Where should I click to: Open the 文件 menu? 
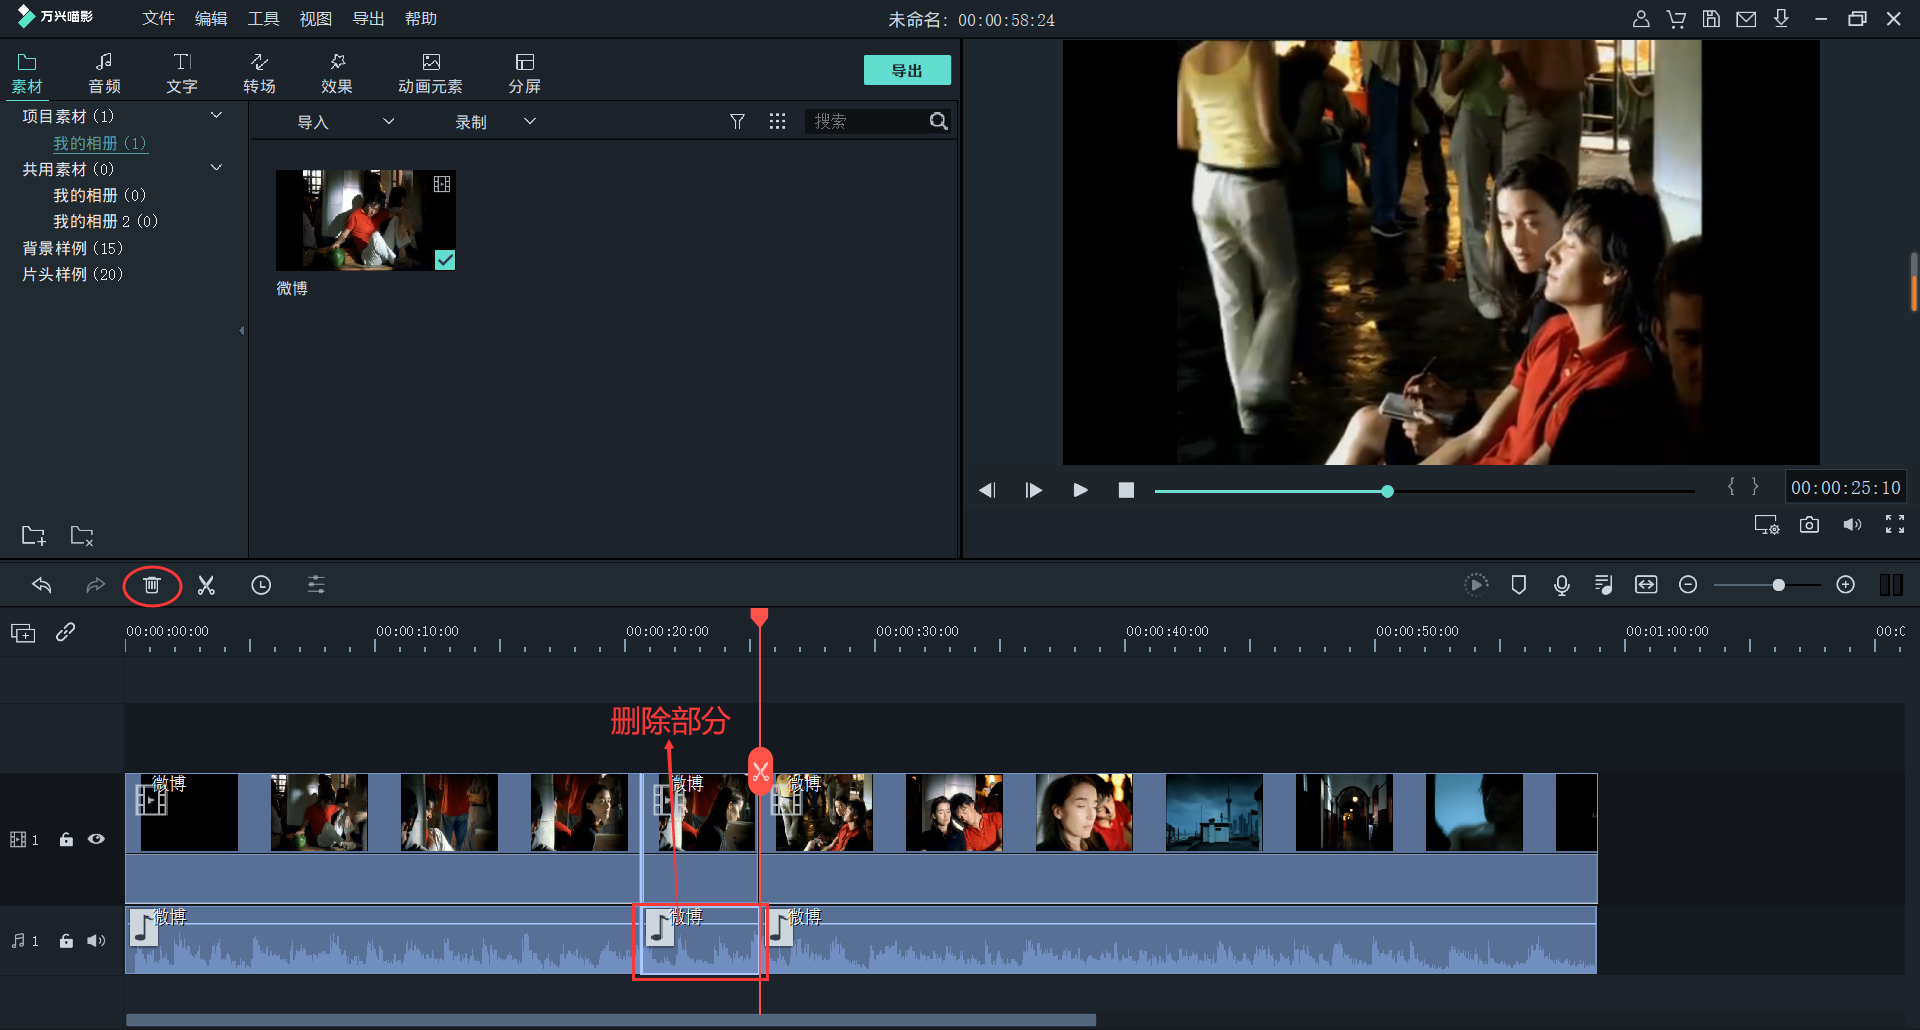click(x=158, y=19)
